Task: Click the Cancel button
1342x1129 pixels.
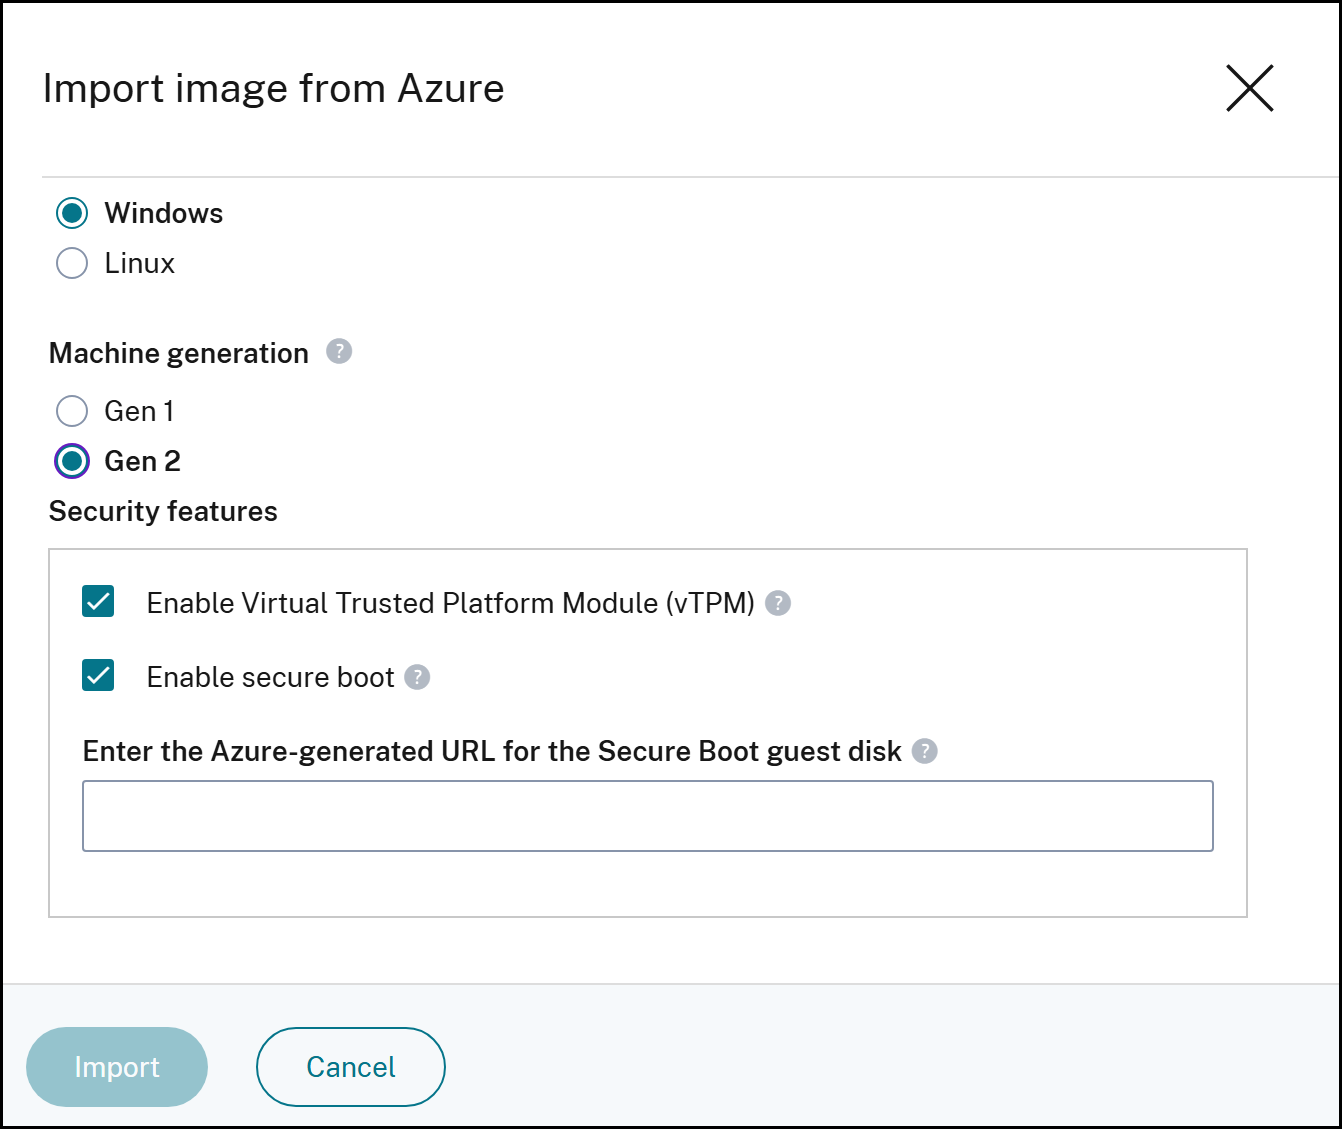Action: [351, 1067]
